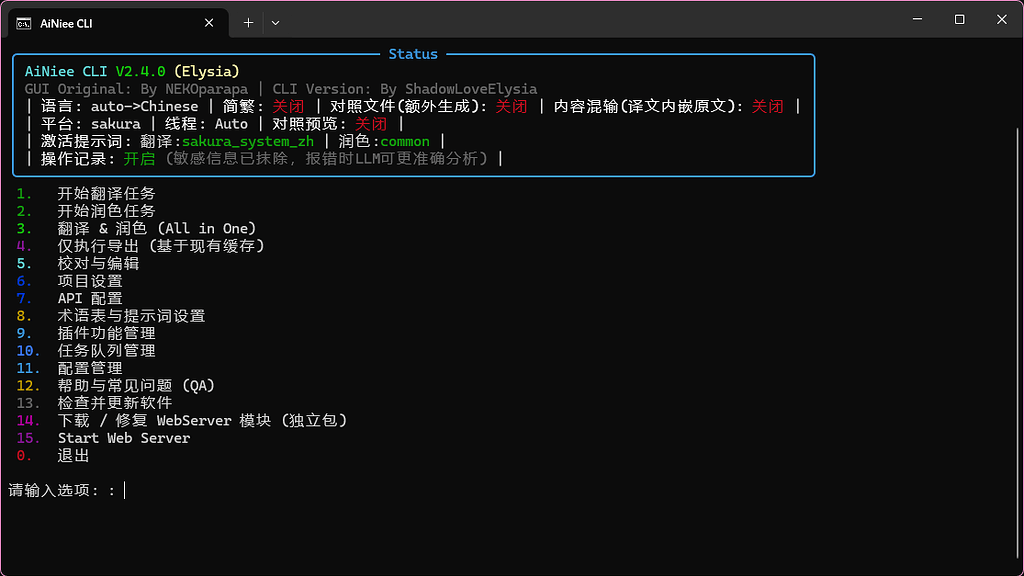Click menu option 3 翻译 & 润色 (All in One)

point(136,229)
